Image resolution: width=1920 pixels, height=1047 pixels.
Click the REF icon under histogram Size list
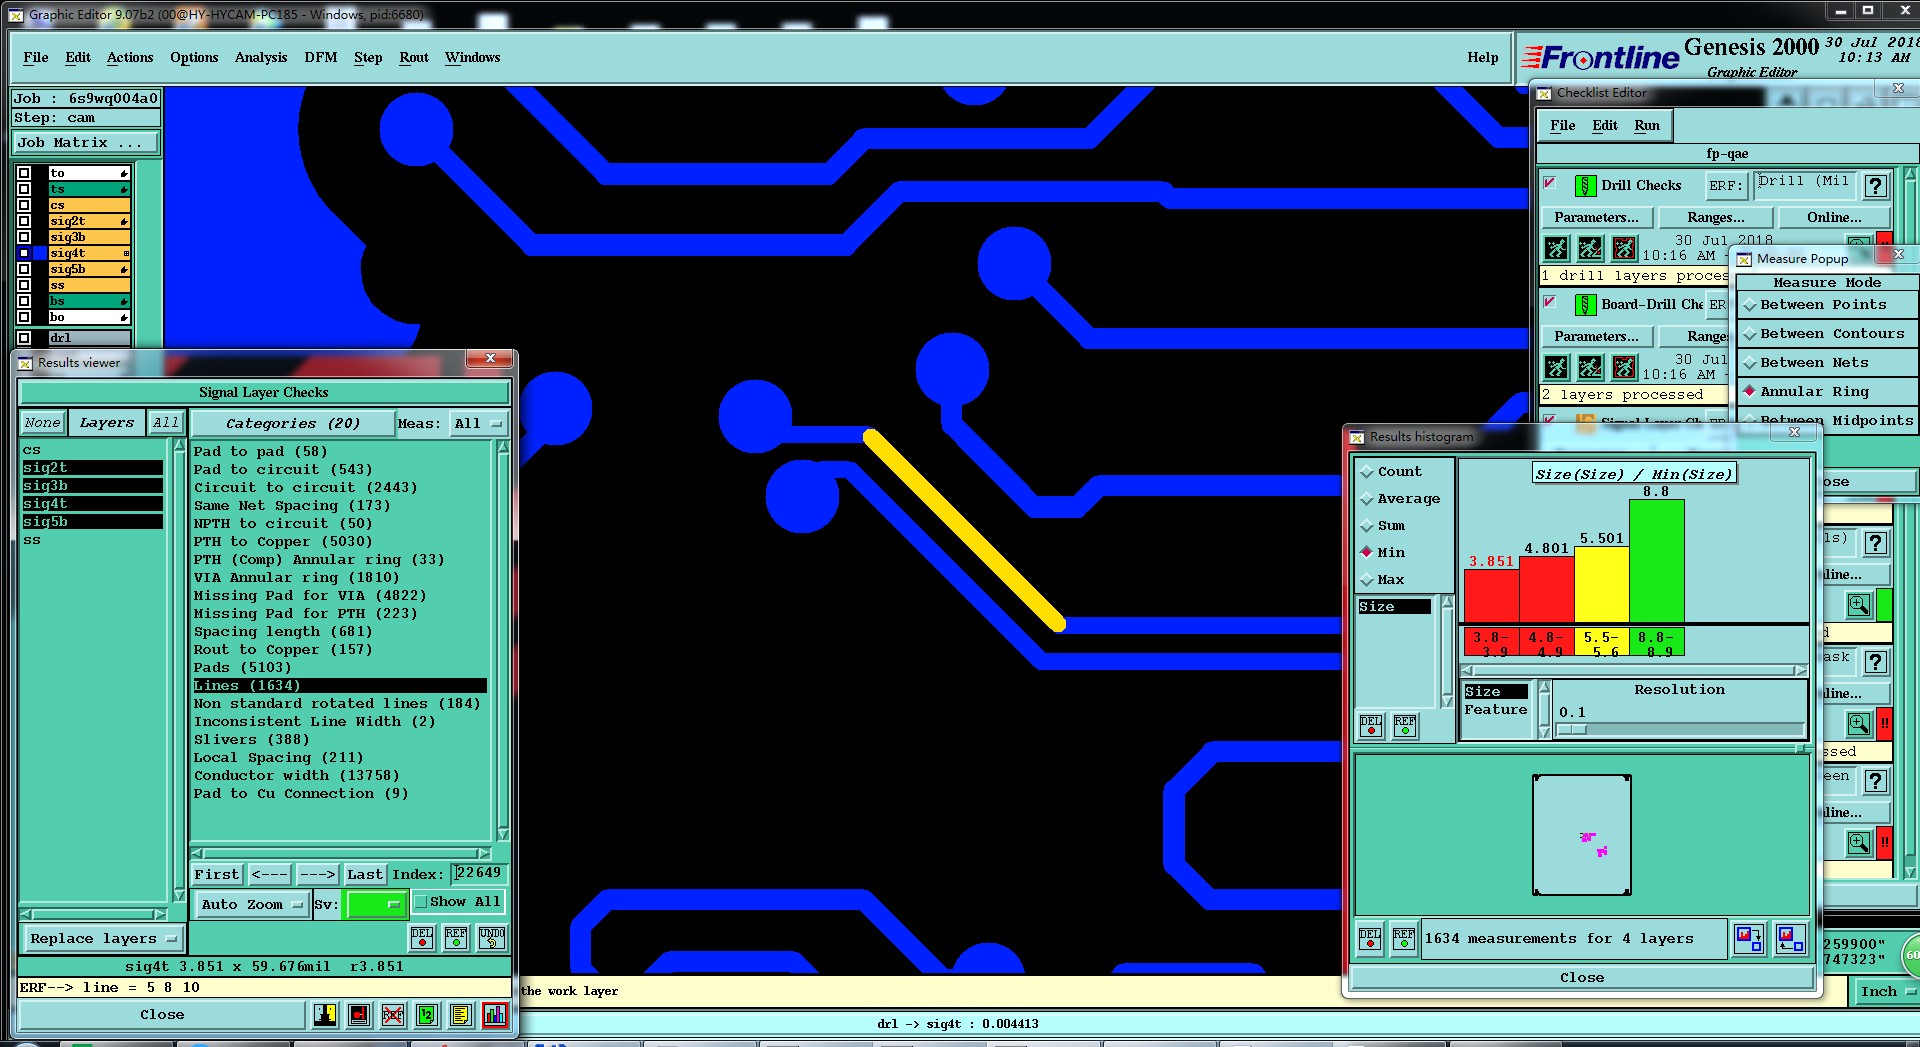click(x=1405, y=725)
